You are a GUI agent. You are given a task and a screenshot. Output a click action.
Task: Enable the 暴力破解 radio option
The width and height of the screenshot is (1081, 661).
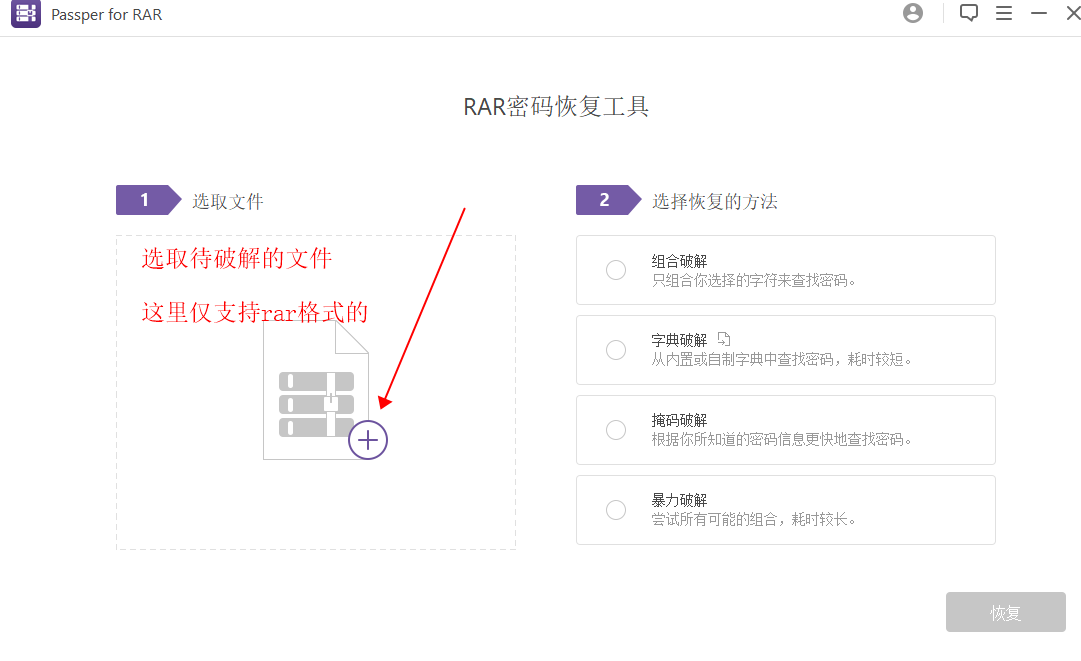coord(616,510)
